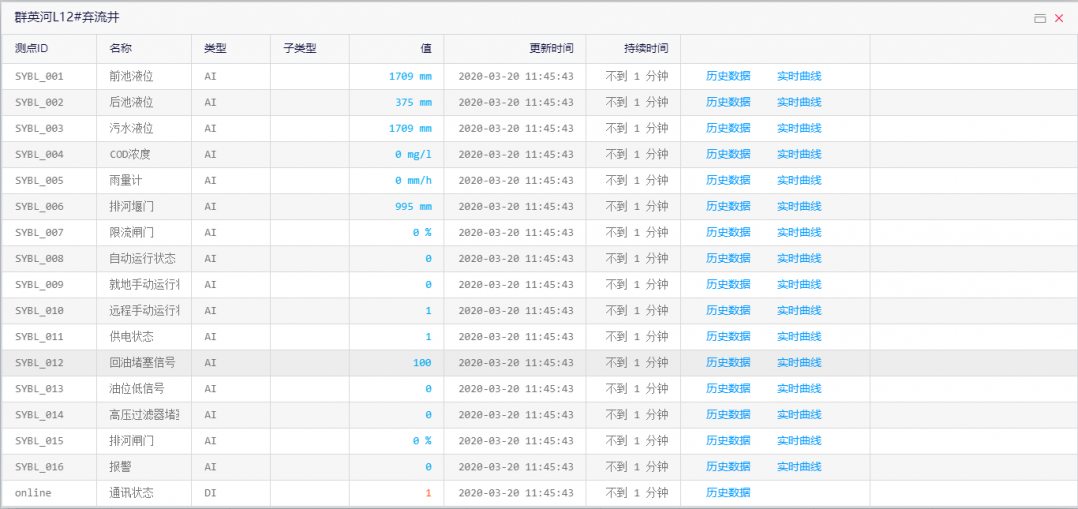
Task: Open 历史数据 for SYBL_005 雨量计
Action: [728, 181]
